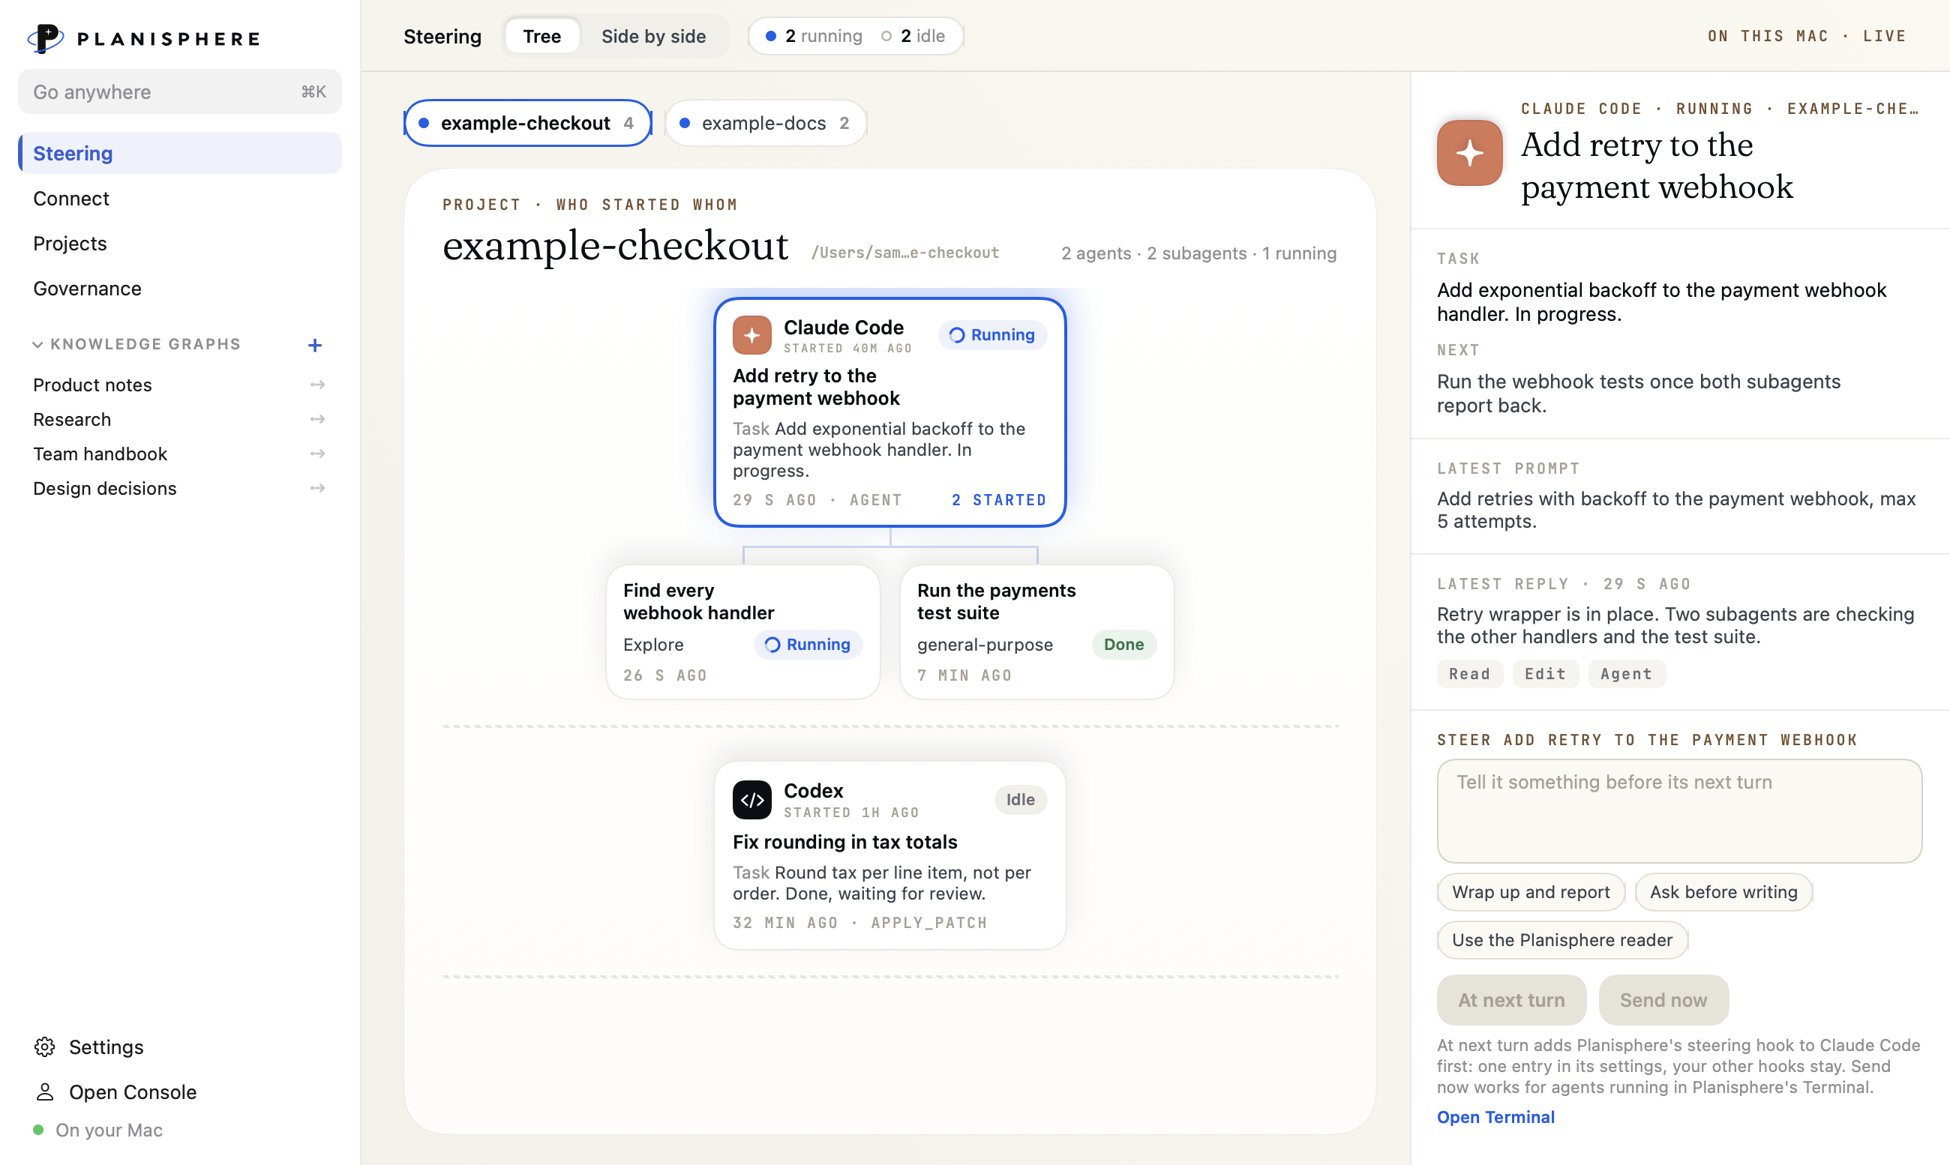Image resolution: width=1950 pixels, height=1165 pixels.
Task: Add a new knowledge graph with plus icon
Action: pyautogui.click(x=315, y=345)
